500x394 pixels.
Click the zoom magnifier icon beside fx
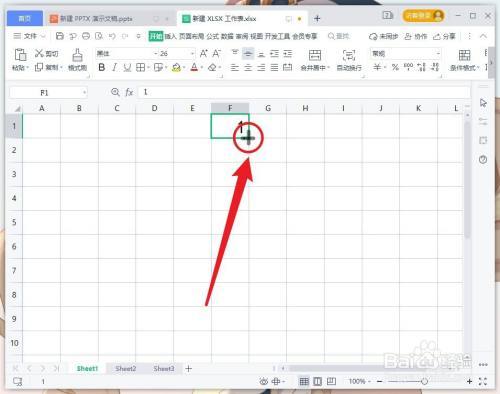115,92
